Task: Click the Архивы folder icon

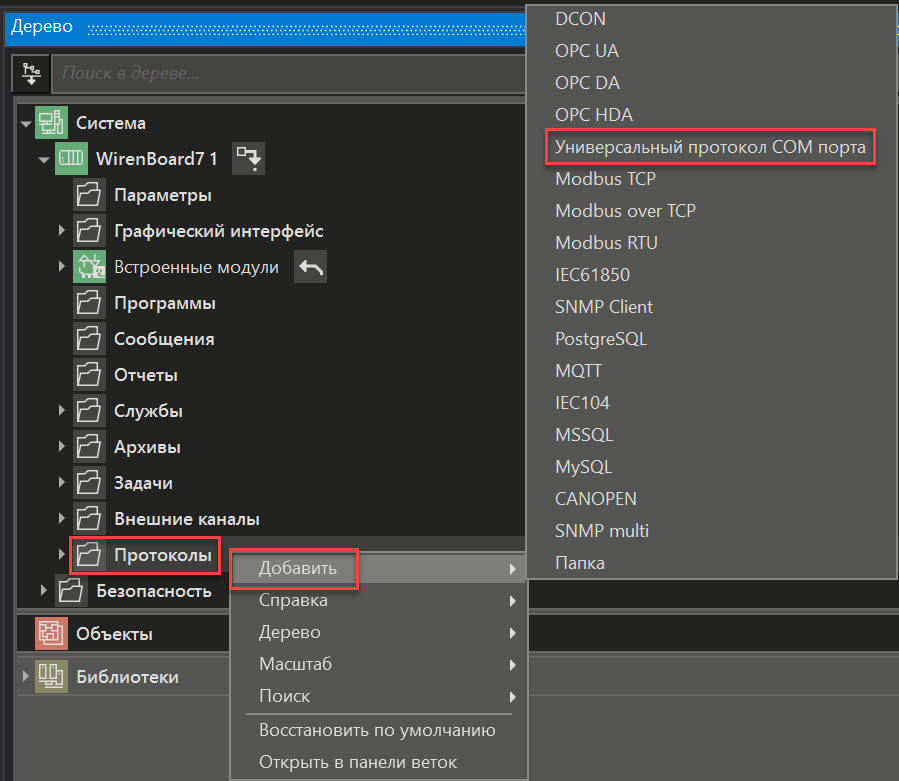Action: click(89, 447)
